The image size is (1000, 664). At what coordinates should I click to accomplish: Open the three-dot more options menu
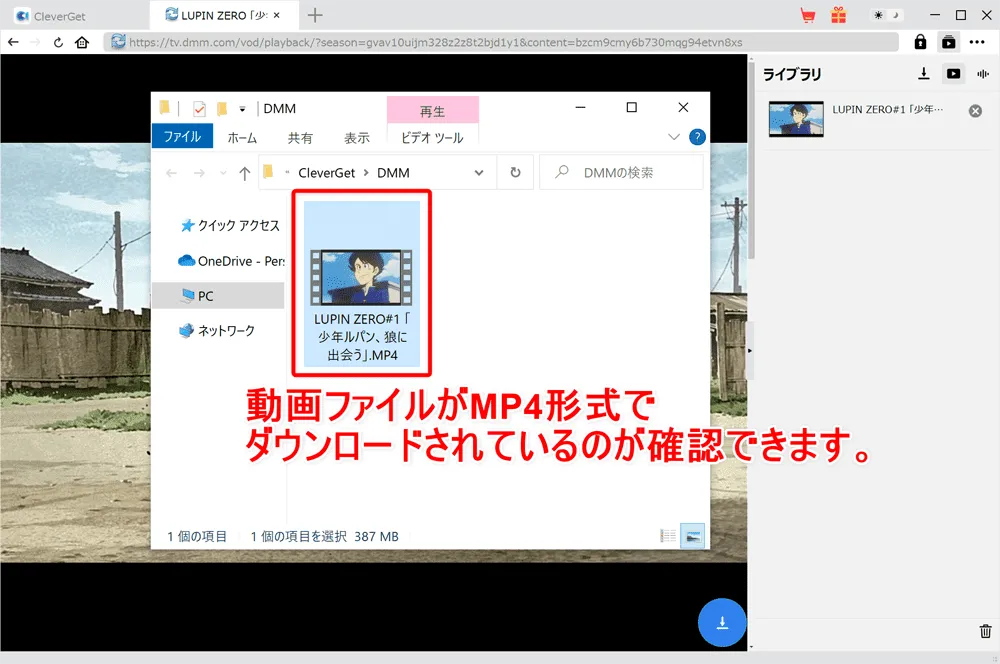(977, 42)
